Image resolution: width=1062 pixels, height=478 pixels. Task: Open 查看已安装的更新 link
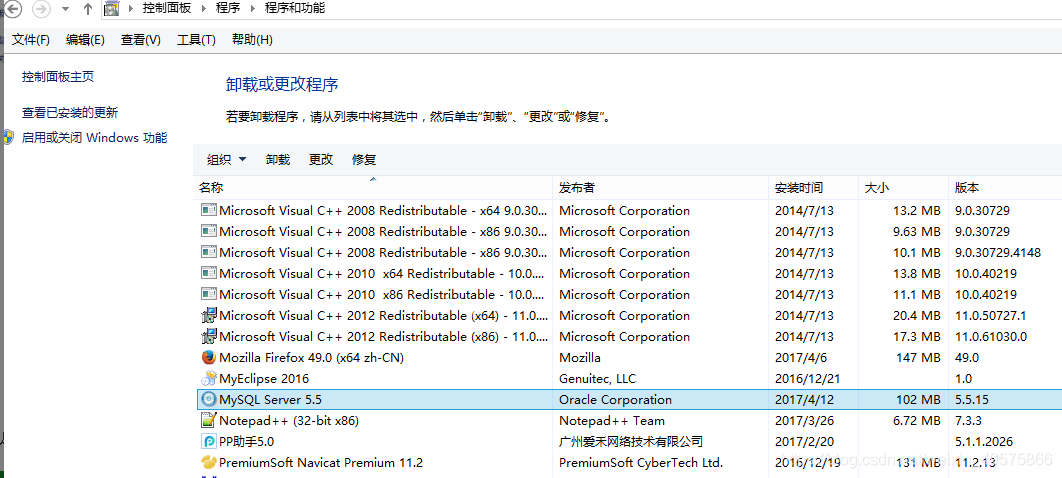[70, 113]
